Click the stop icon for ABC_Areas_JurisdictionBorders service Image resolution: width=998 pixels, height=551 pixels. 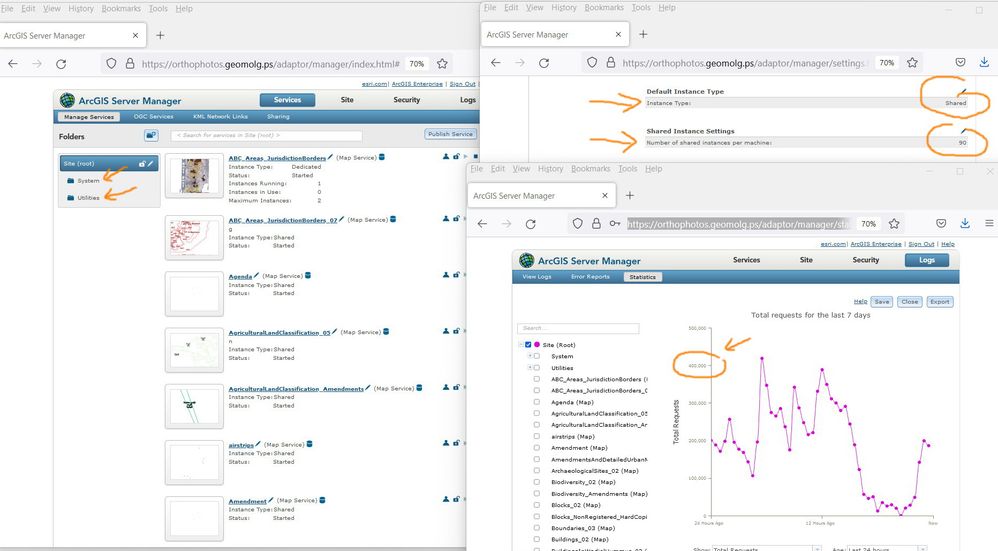point(475,157)
